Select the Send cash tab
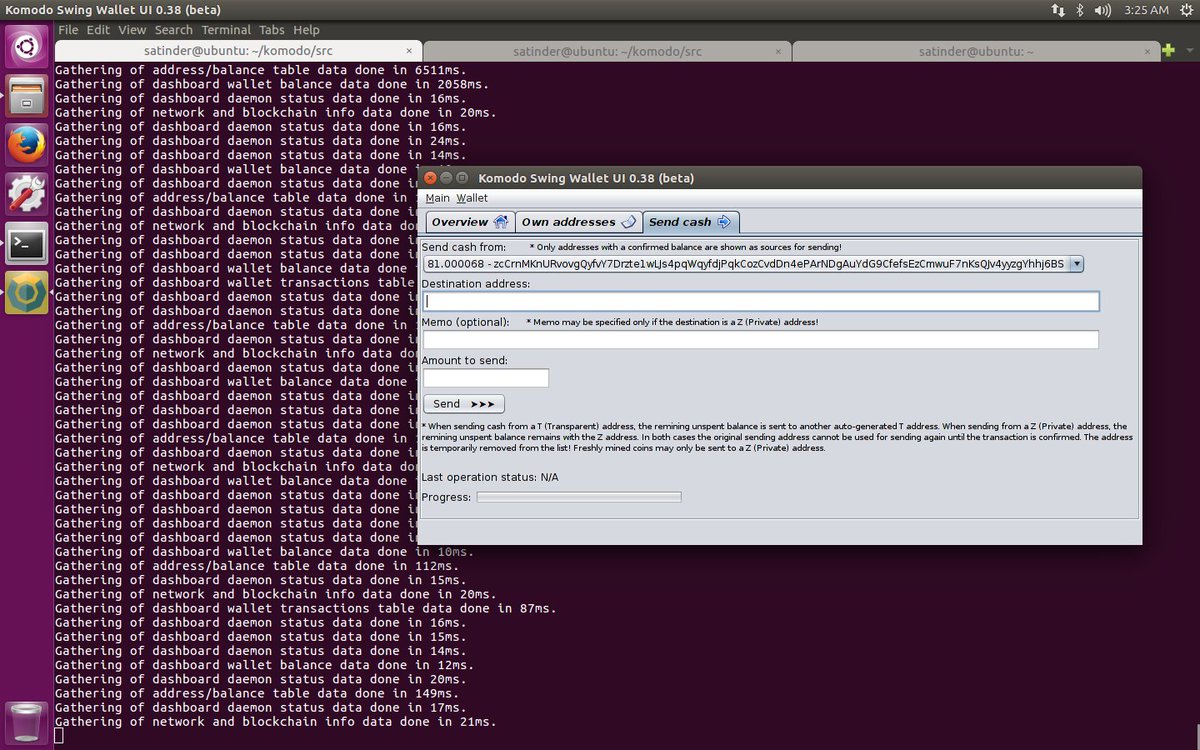Viewport: 1200px width, 750px height. coord(690,222)
